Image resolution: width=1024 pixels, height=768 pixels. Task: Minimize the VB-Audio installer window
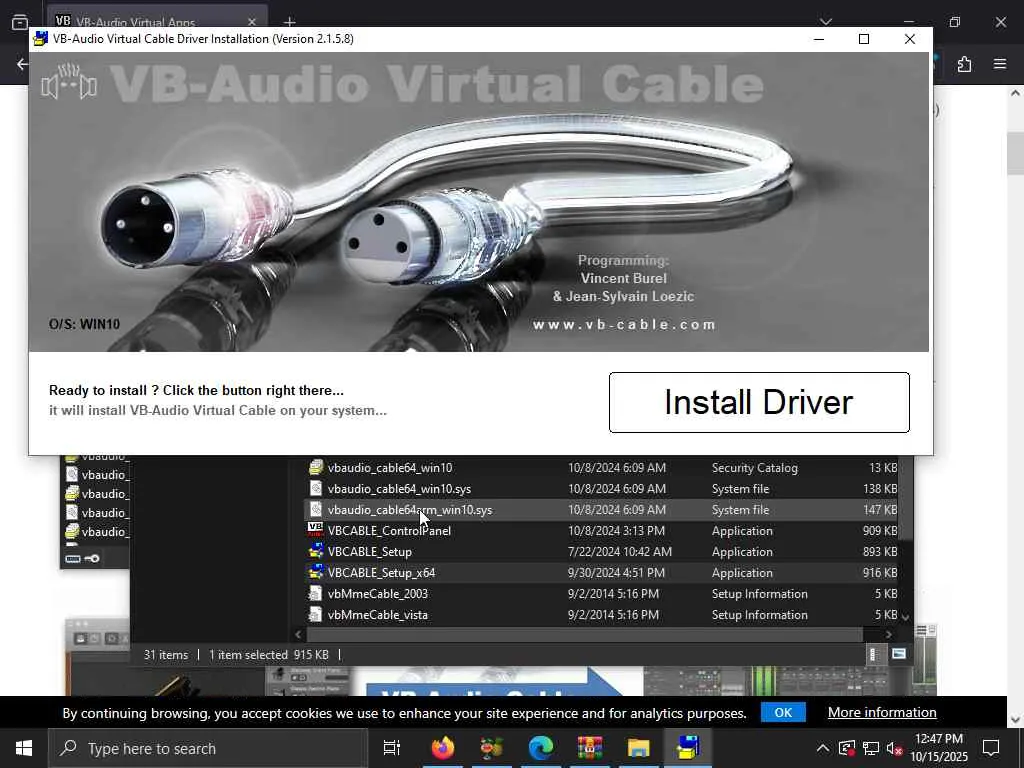[819, 39]
